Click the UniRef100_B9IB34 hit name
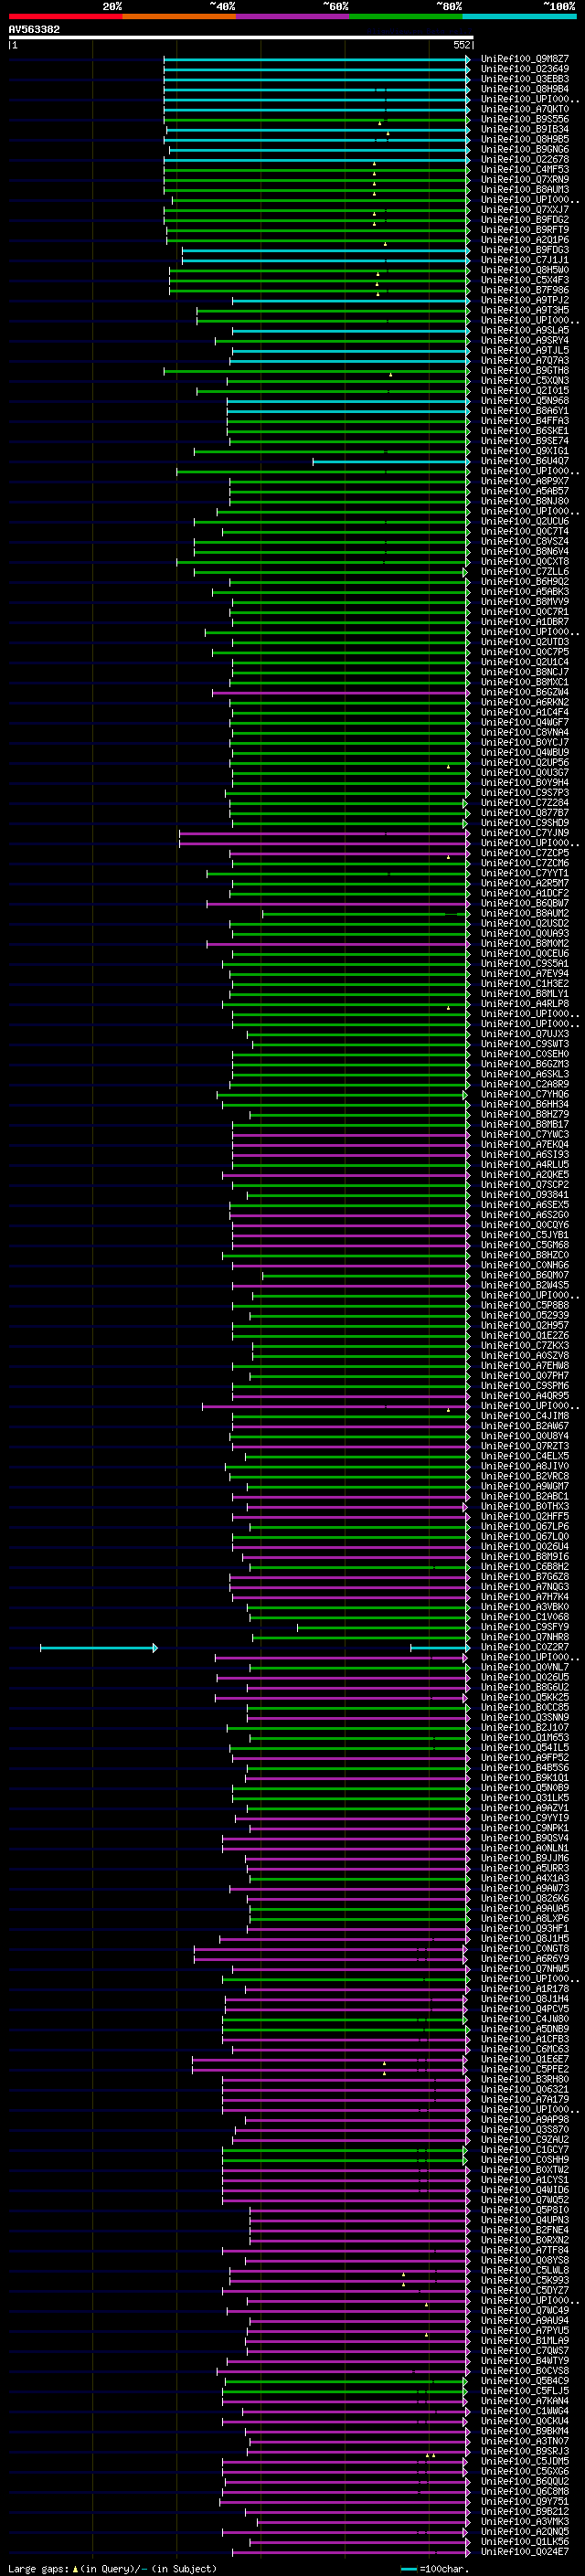The image size is (585, 2576). pyautogui.click(x=525, y=129)
